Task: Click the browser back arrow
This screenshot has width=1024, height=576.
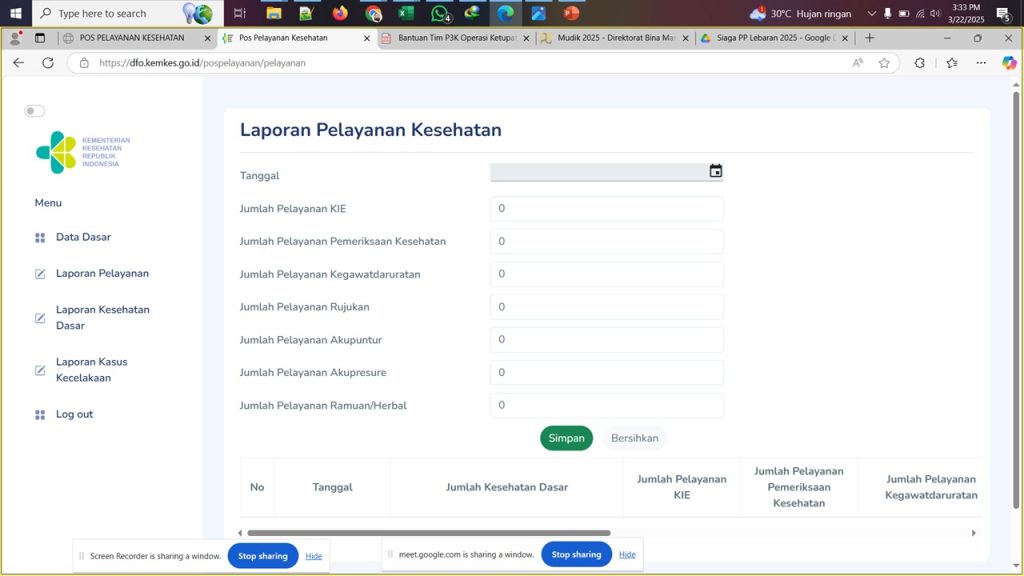Action: coord(18,62)
